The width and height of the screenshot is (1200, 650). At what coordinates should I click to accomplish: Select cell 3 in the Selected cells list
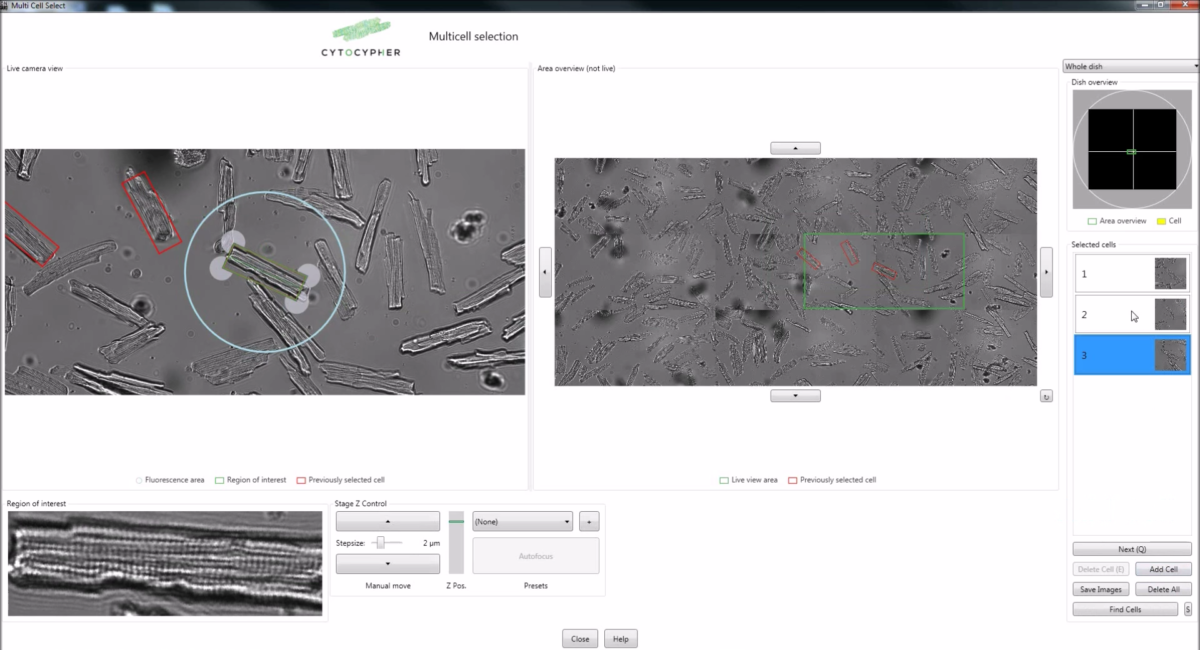coord(1131,354)
